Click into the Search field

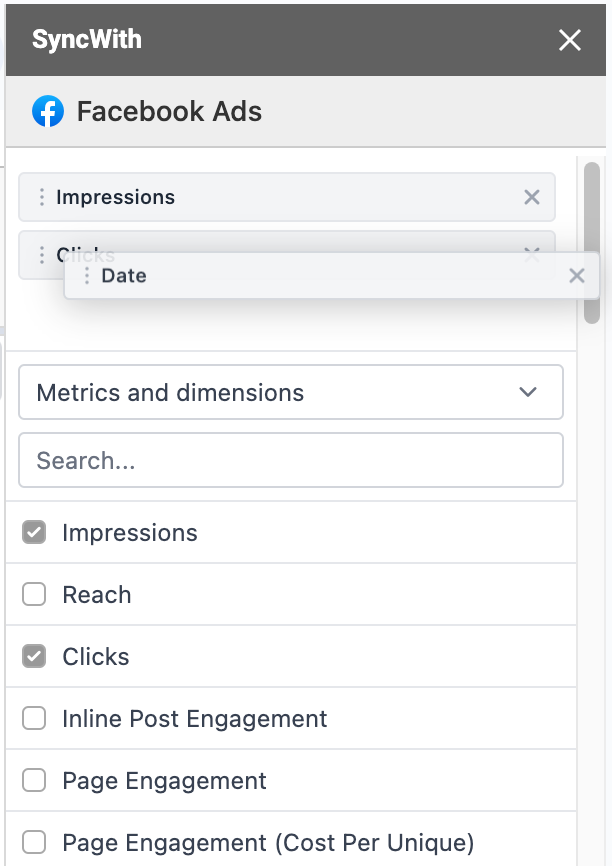(290, 461)
